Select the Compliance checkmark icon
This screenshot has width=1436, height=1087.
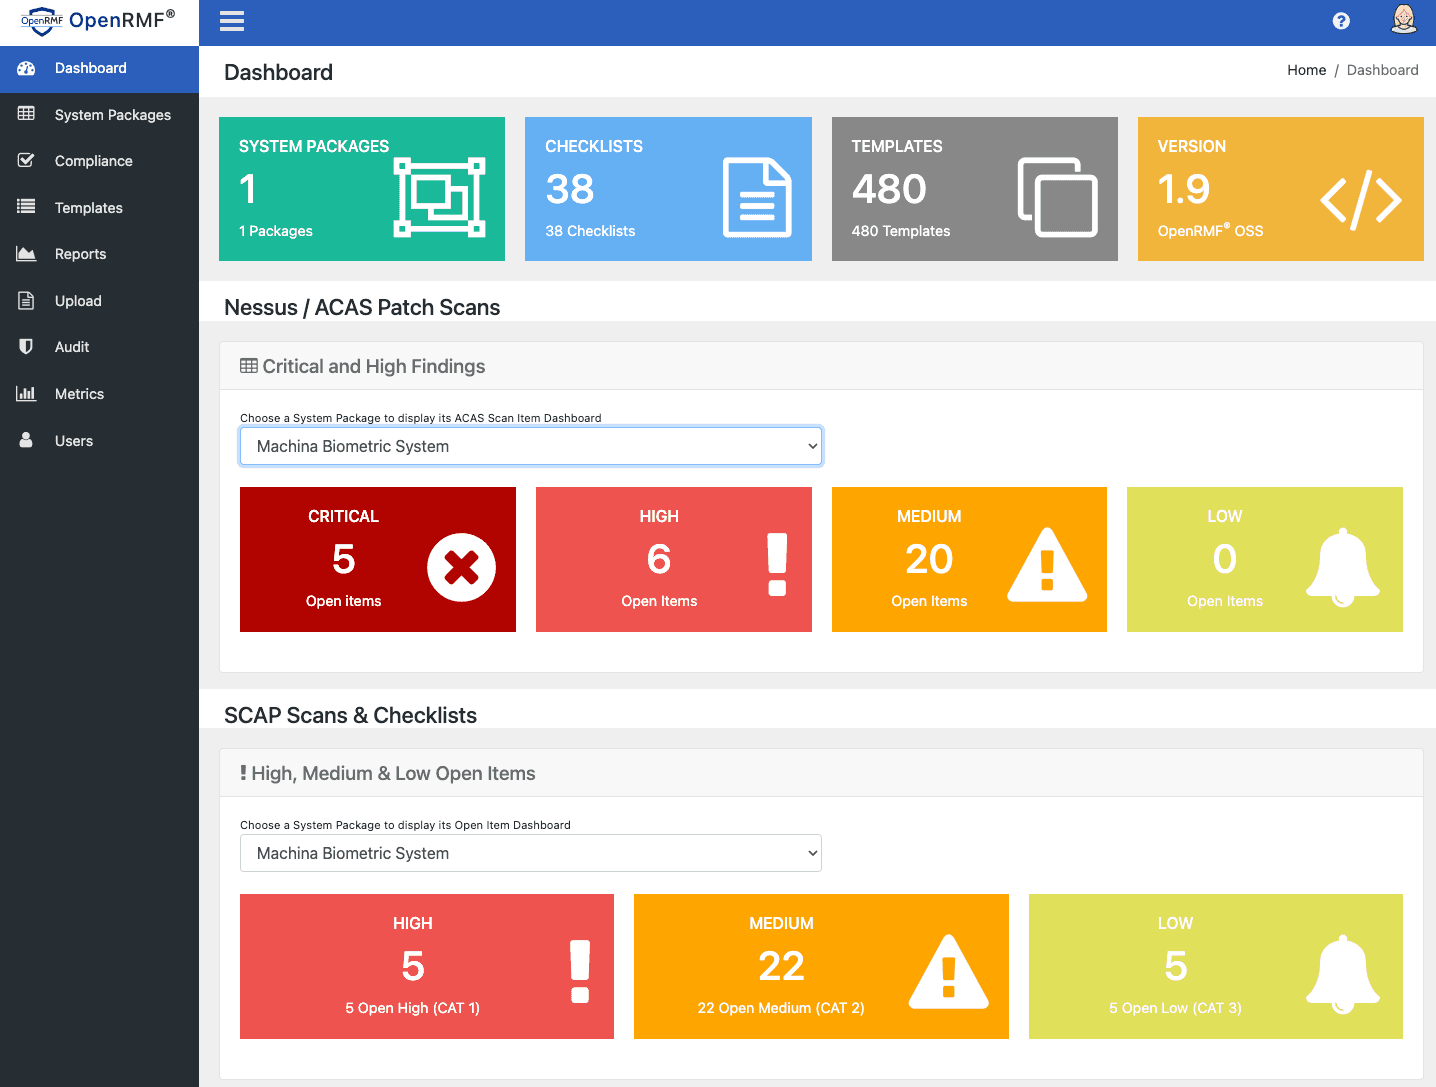pyautogui.click(x=25, y=160)
